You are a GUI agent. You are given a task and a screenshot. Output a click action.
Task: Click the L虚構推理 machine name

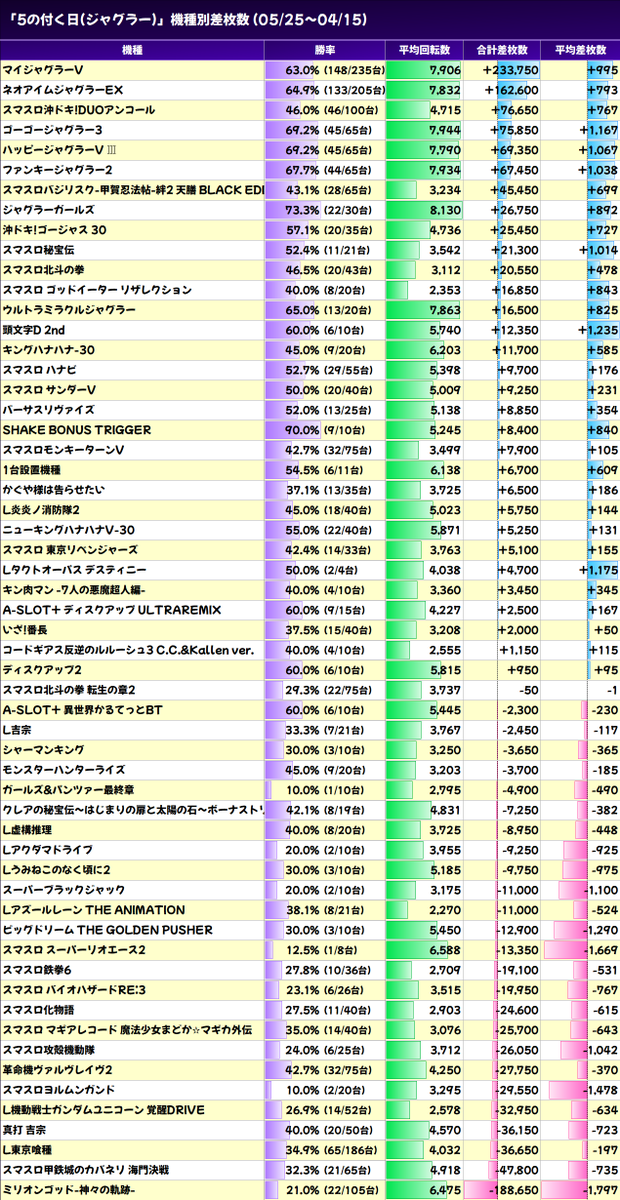coord(30,830)
